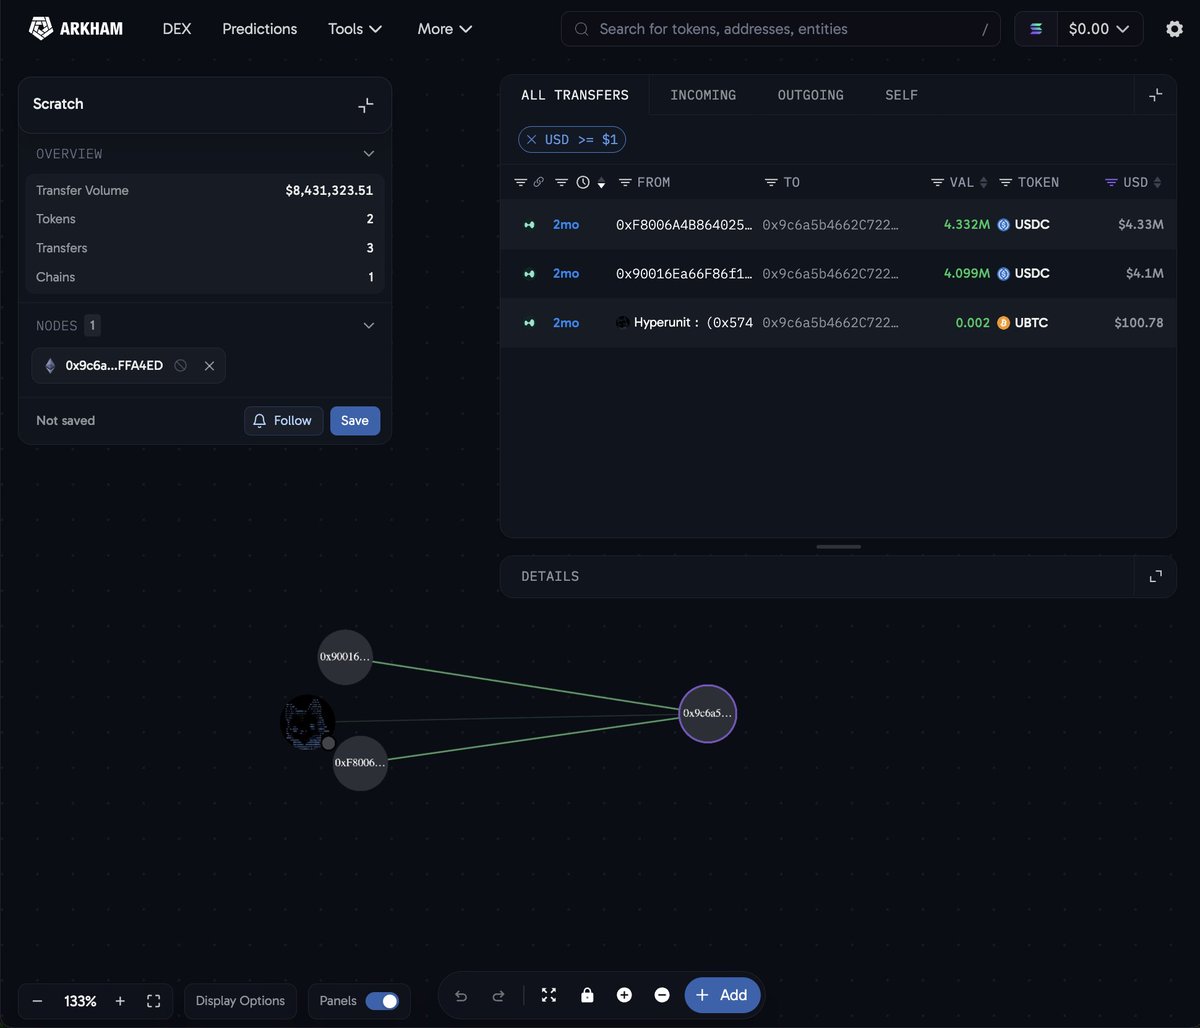The height and width of the screenshot is (1028, 1200).
Task: Open the $0.00 wallet dropdown
Action: [x=1100, y=29]
